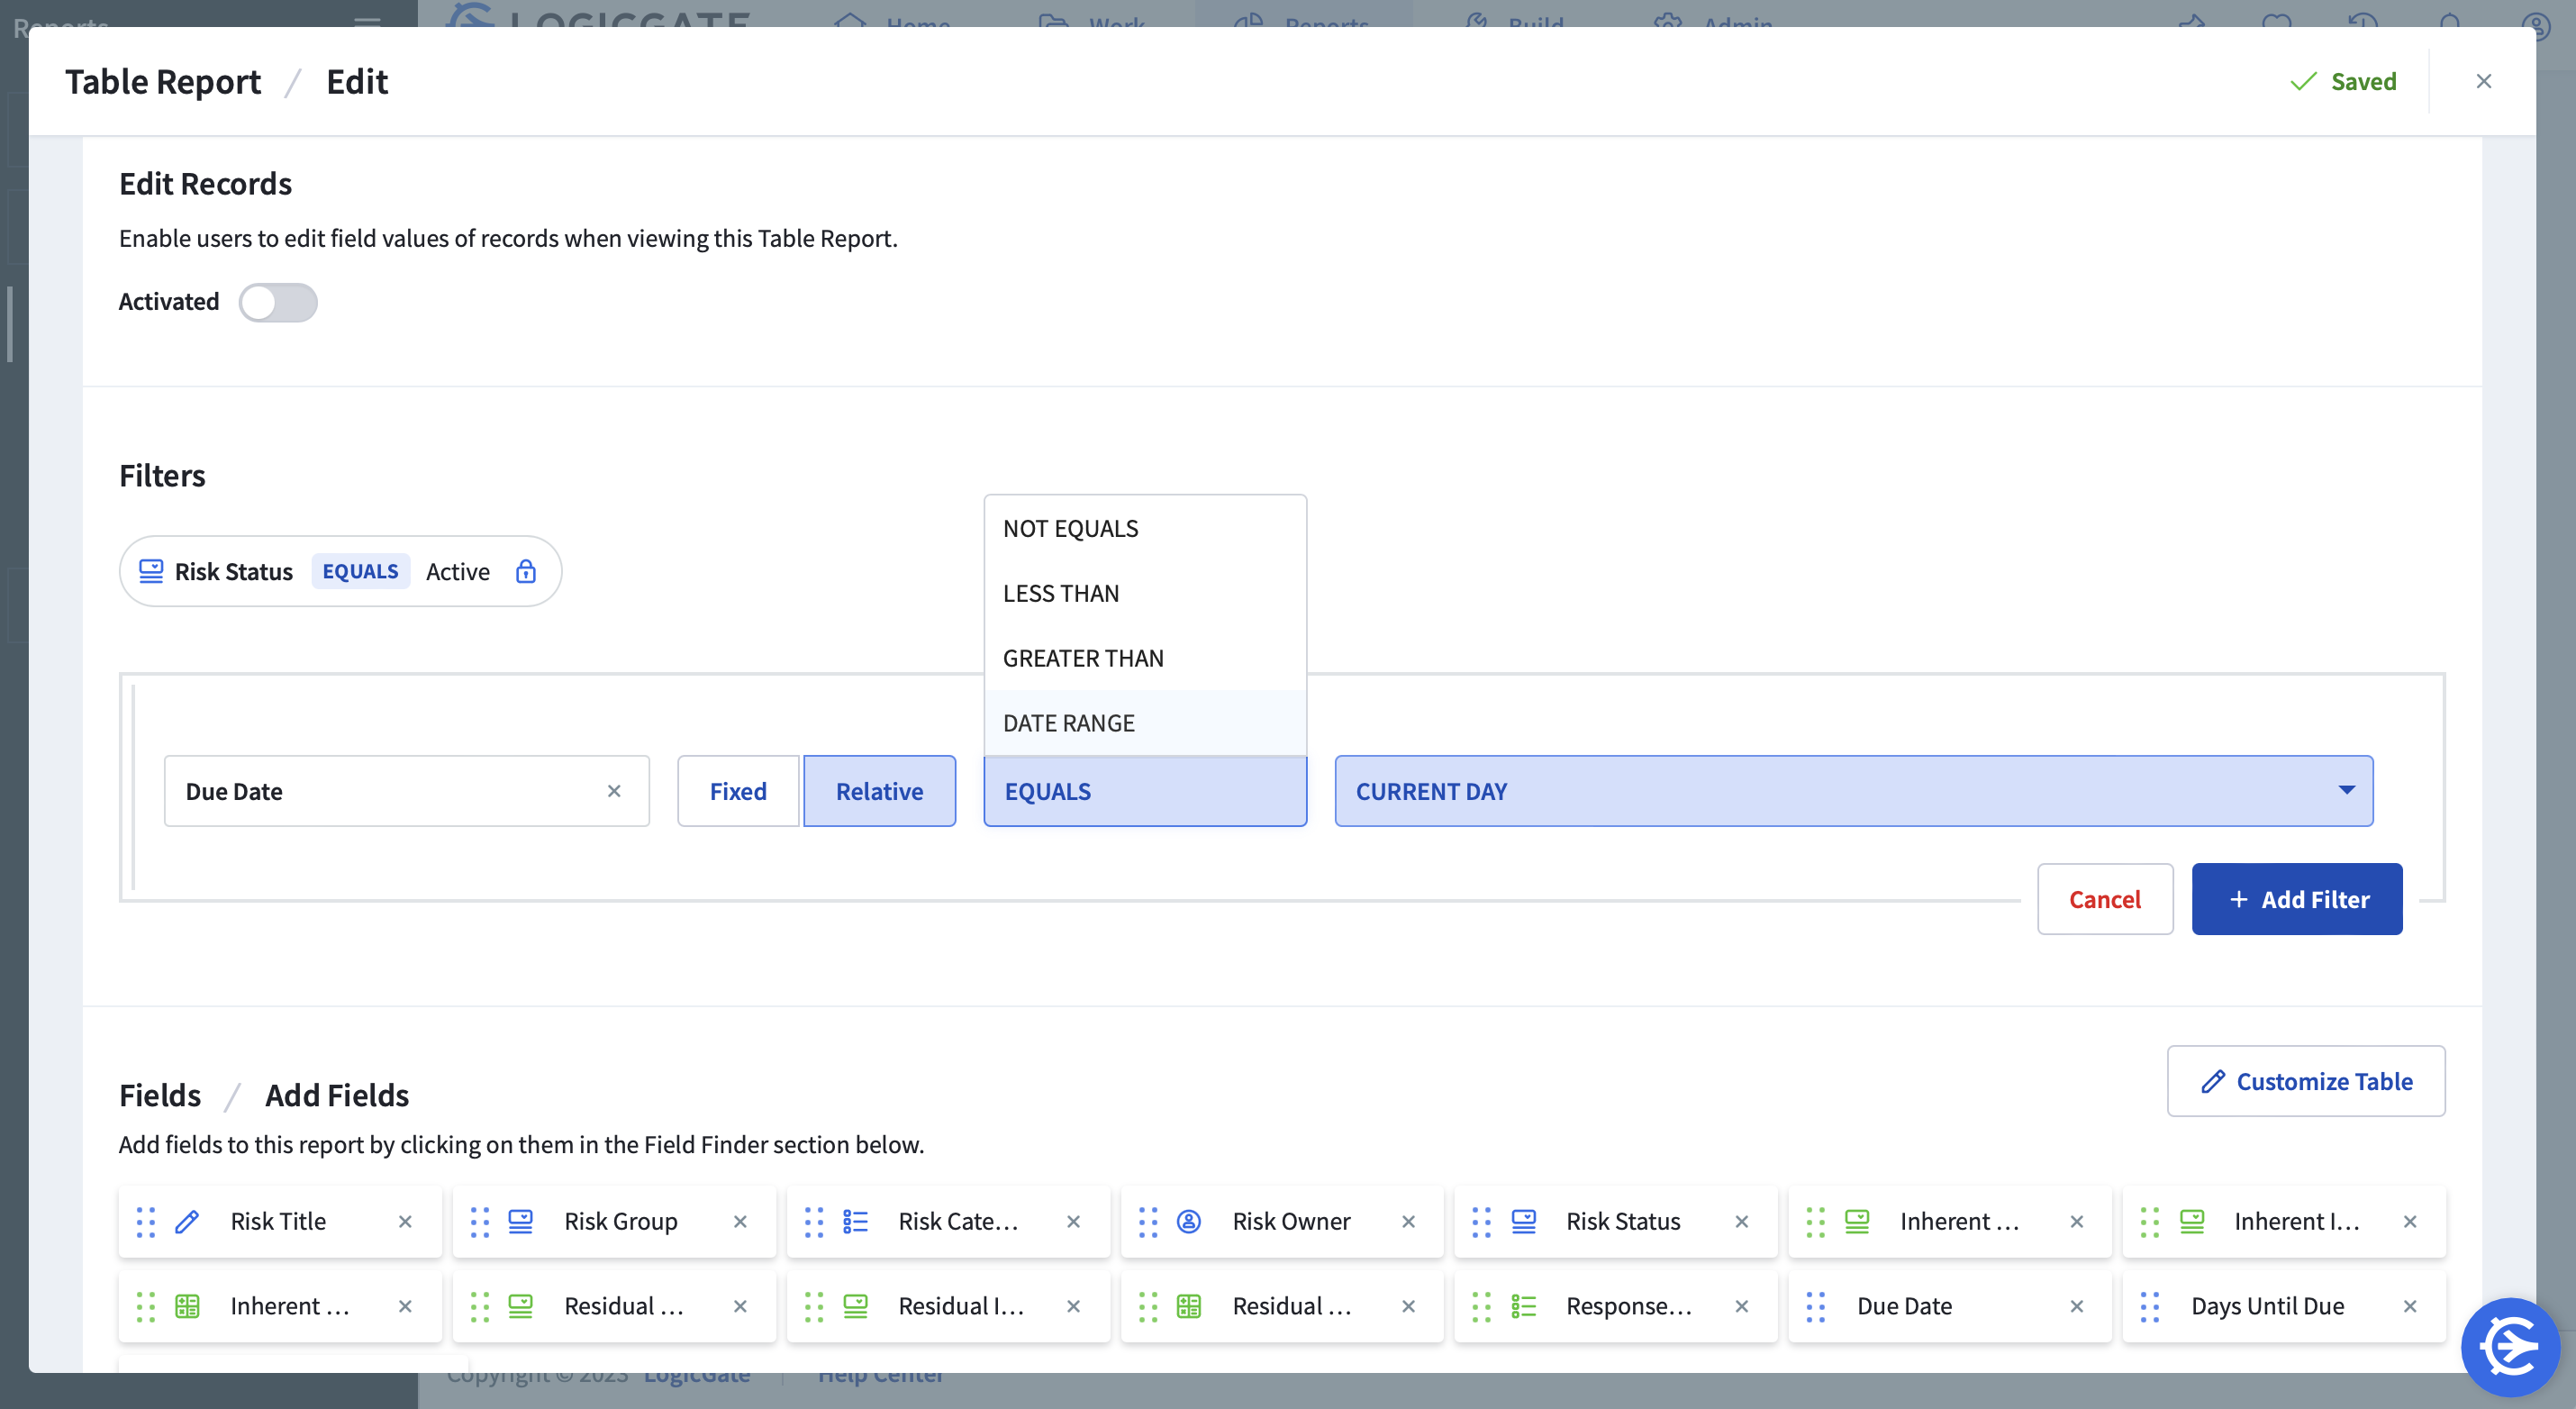Click the person icon on Risk Owner field
This screenshot has width=2576, height=1409.
1188,1221
